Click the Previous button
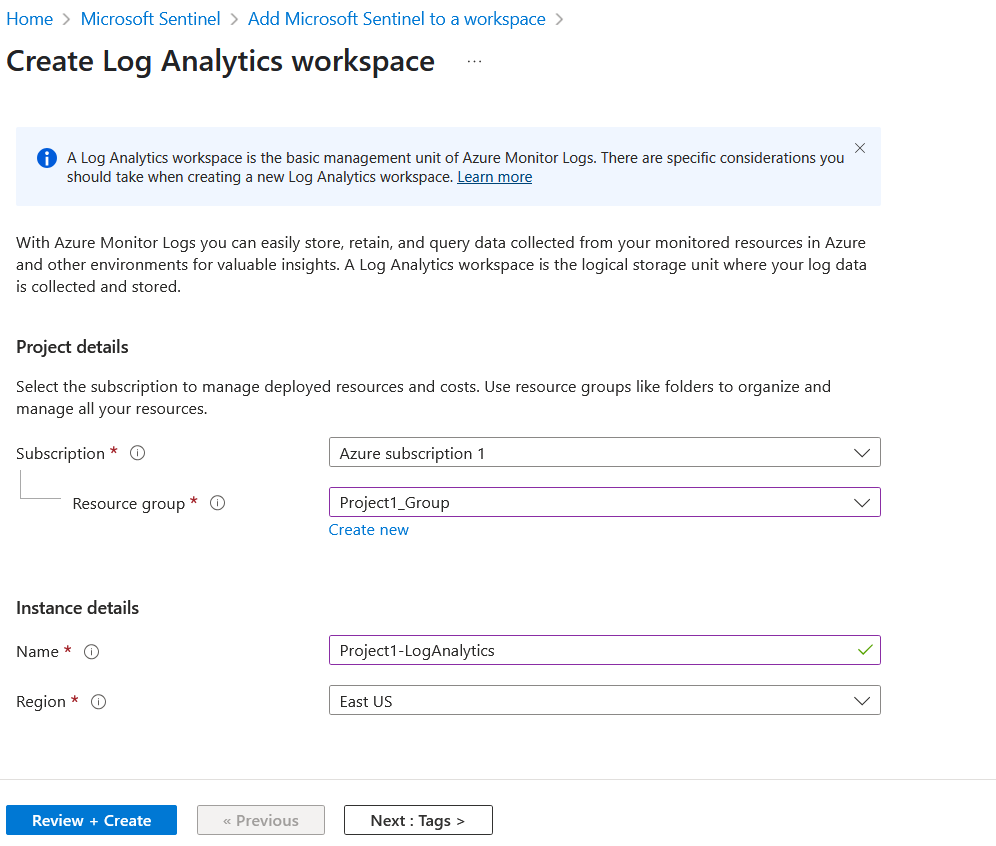This screenshot has height=846, width=996. pyautogui.click(x=261, y=820)
